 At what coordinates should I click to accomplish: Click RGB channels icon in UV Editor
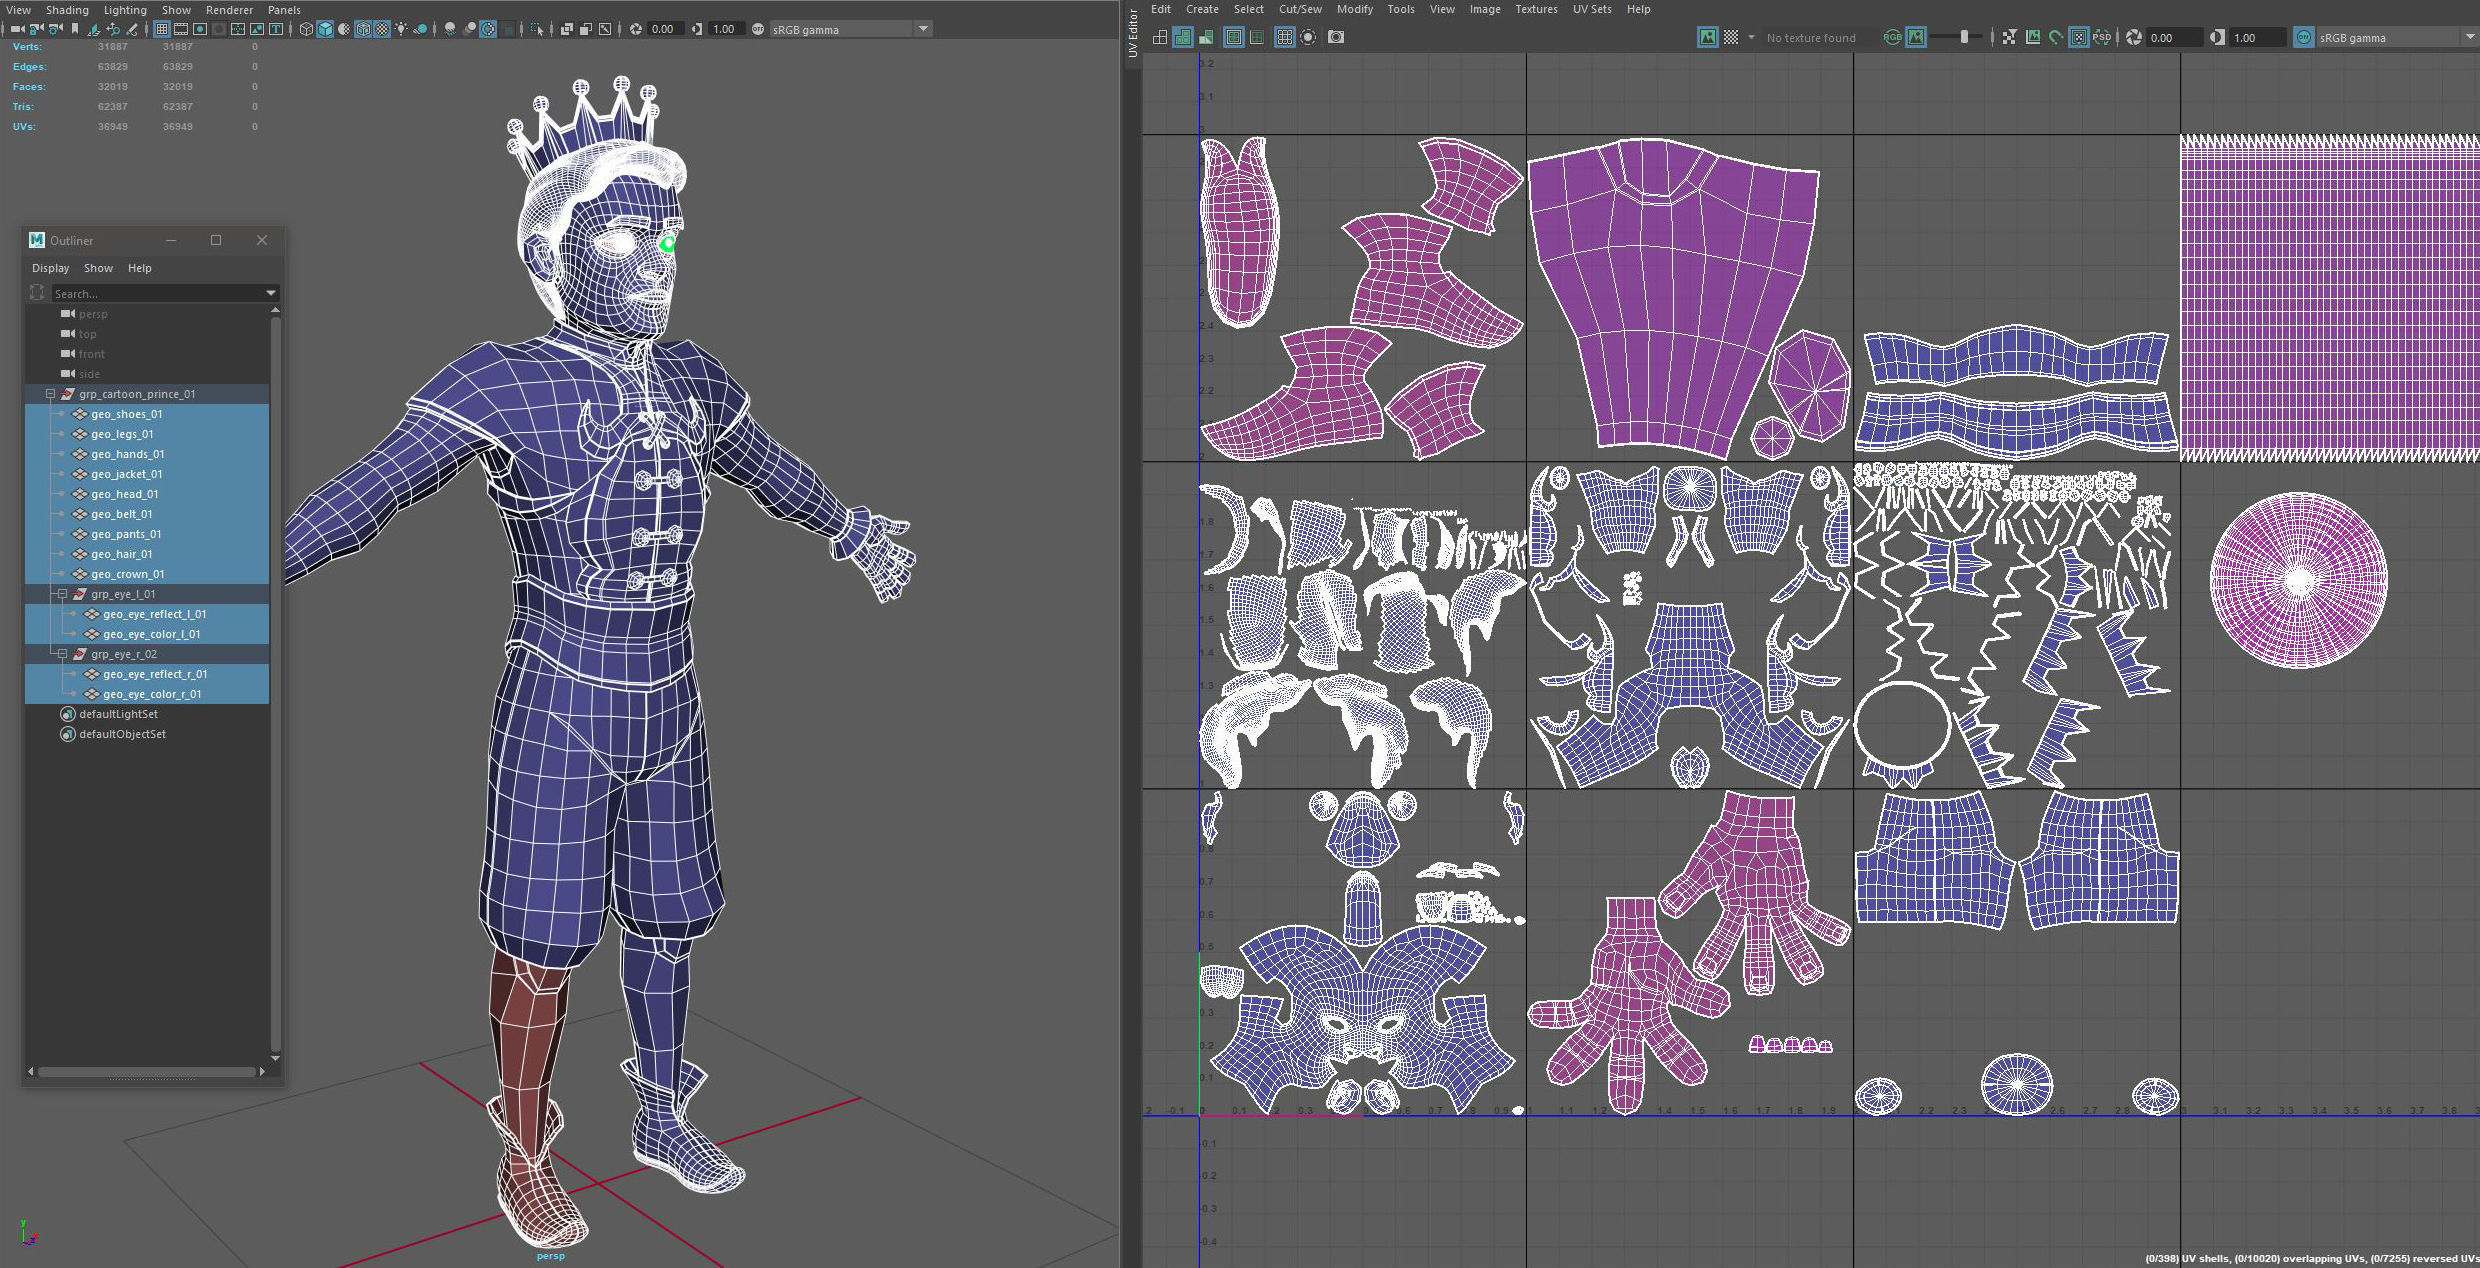(x=1892, y=37)
